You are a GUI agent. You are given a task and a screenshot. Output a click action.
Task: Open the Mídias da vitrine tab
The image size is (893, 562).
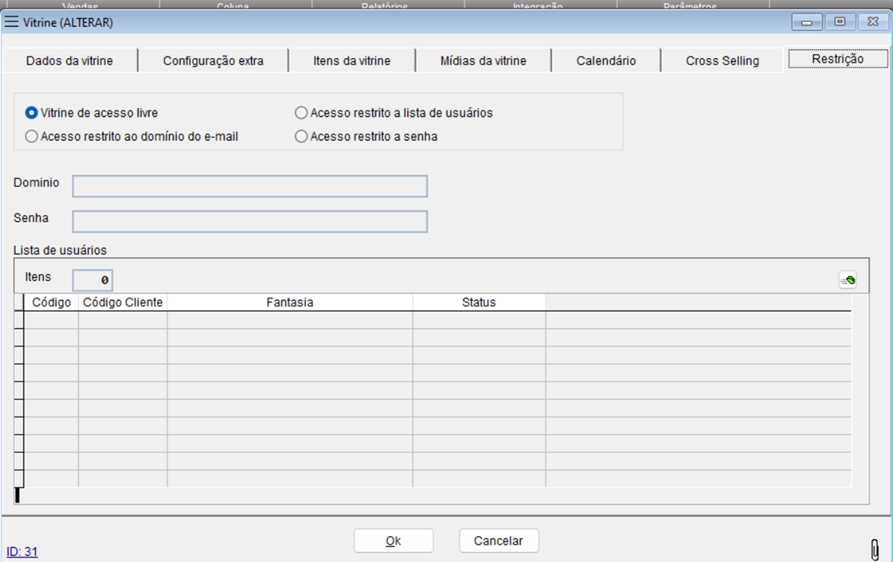coord(483,61)
